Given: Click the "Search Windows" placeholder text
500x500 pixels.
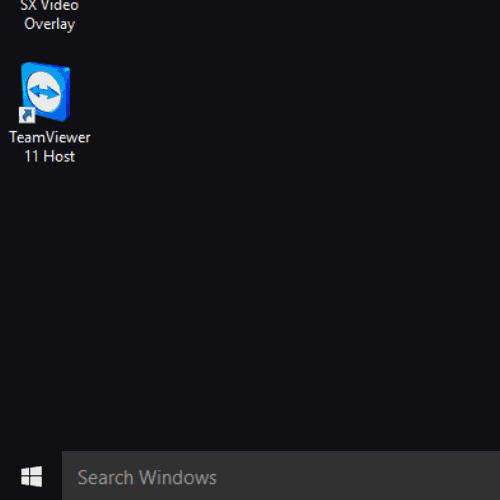Looking at the screenshot, I should click(147, 477).
